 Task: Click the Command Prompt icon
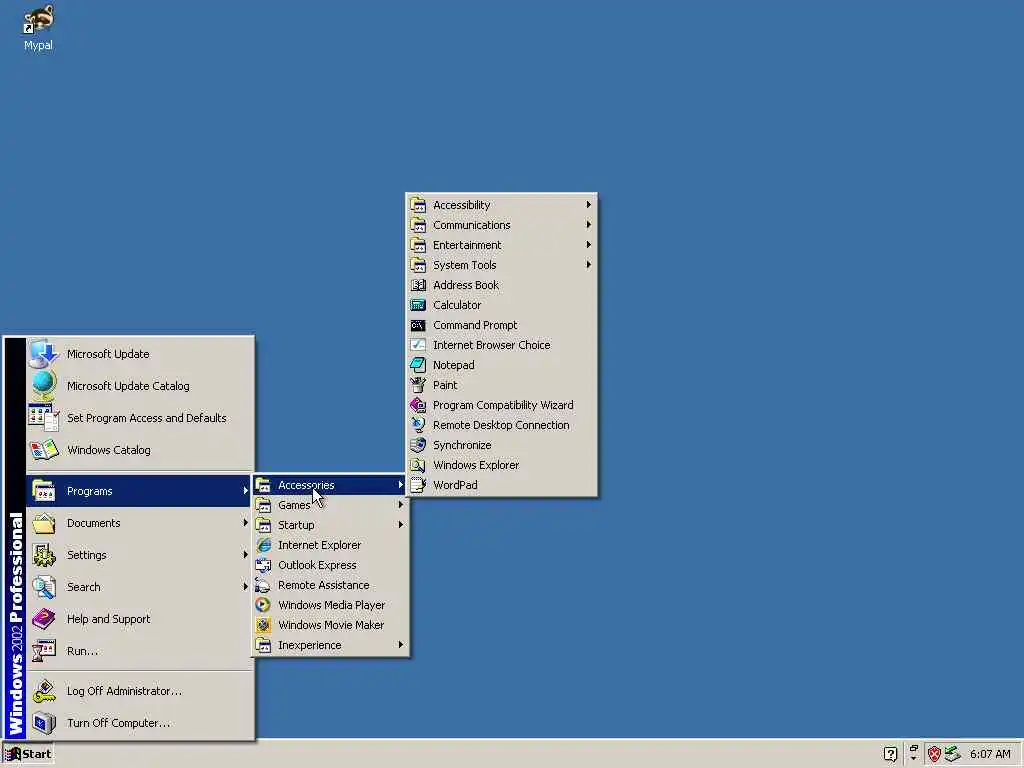[418, 325]
